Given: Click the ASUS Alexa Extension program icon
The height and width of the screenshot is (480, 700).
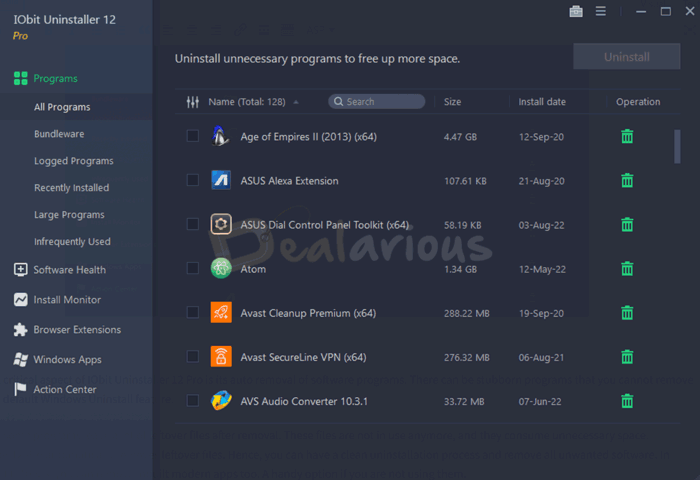Looking at the screenshot, I should coord(221,180).
